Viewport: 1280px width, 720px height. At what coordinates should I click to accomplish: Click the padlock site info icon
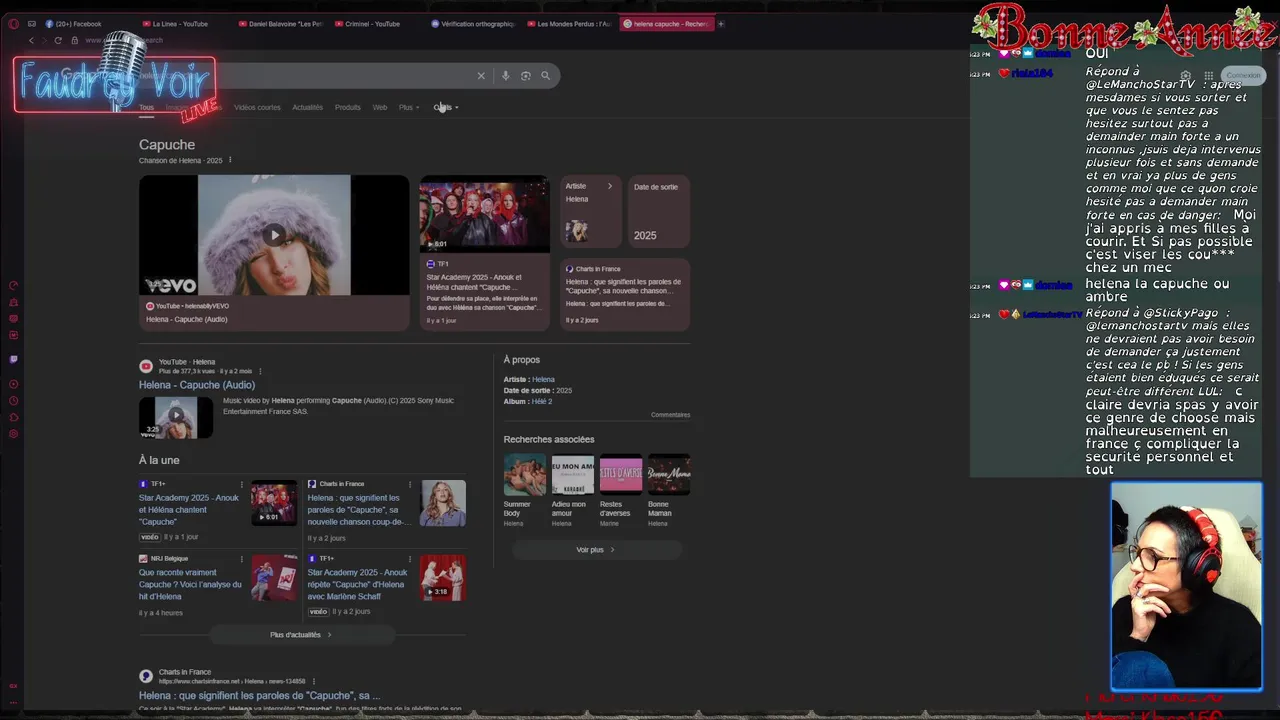[75, 40]
